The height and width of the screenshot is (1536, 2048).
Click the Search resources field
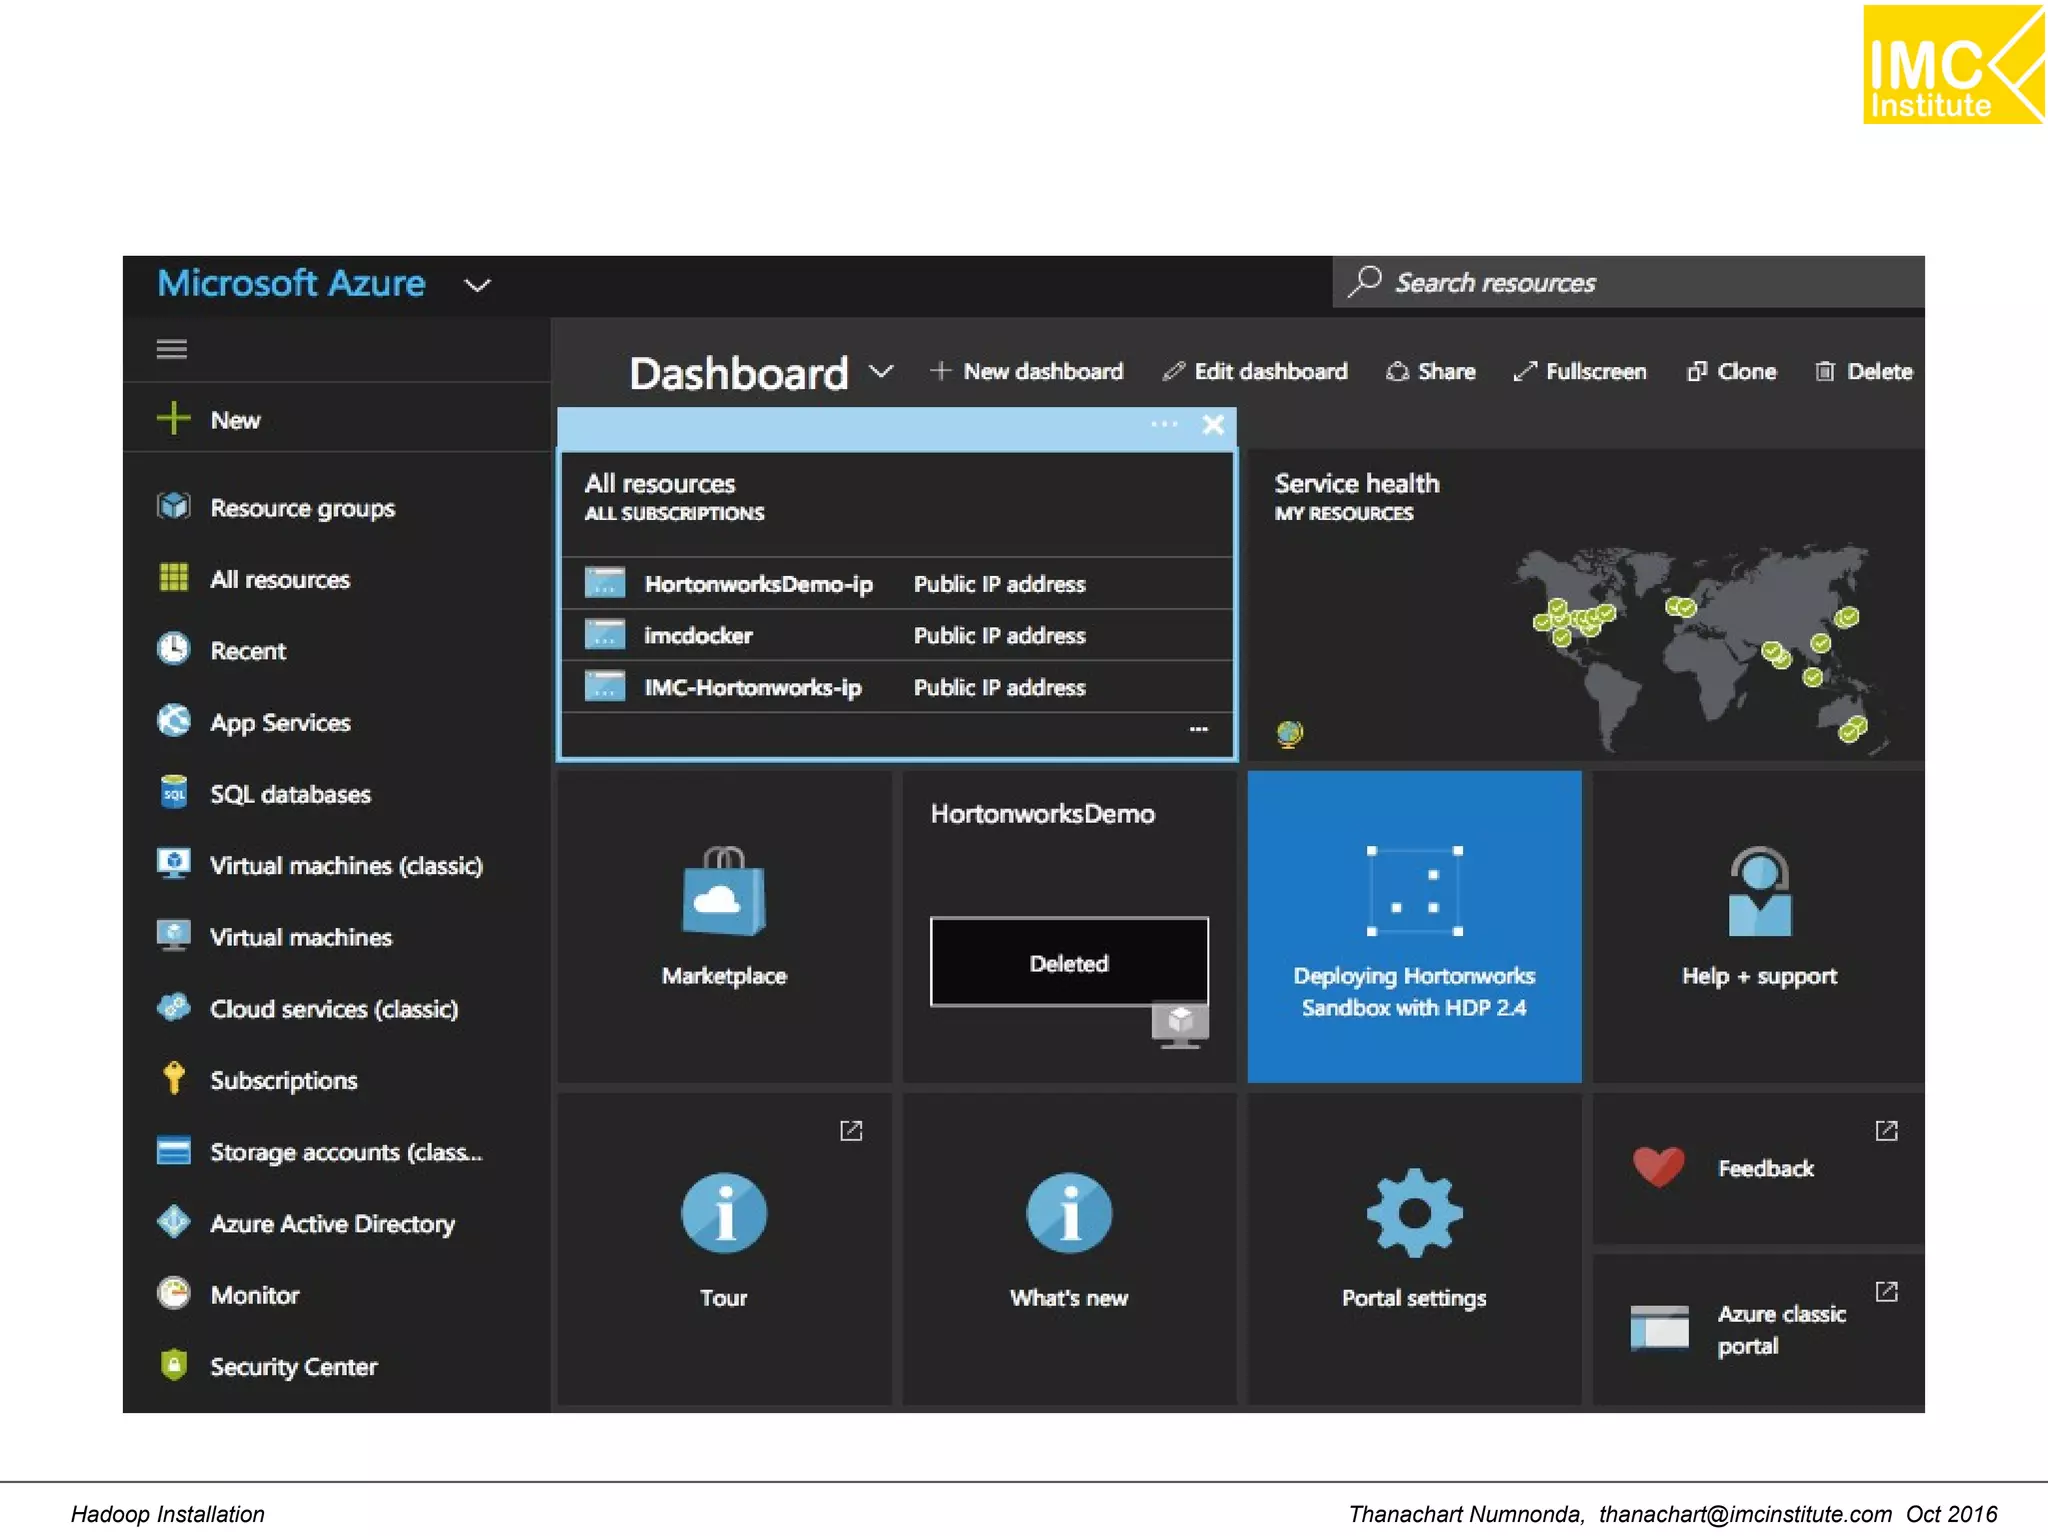(1628, 282)
